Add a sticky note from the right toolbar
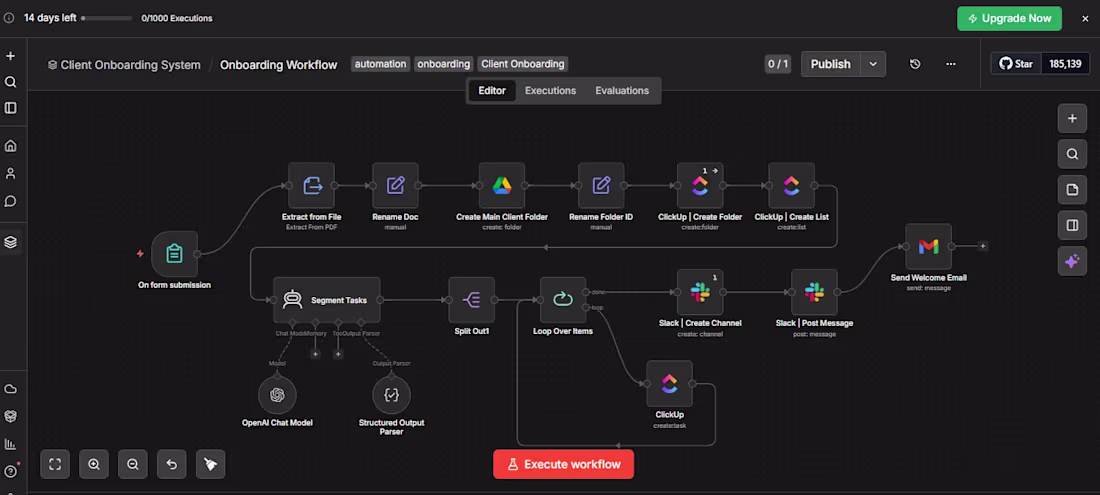 [1072, 190]
